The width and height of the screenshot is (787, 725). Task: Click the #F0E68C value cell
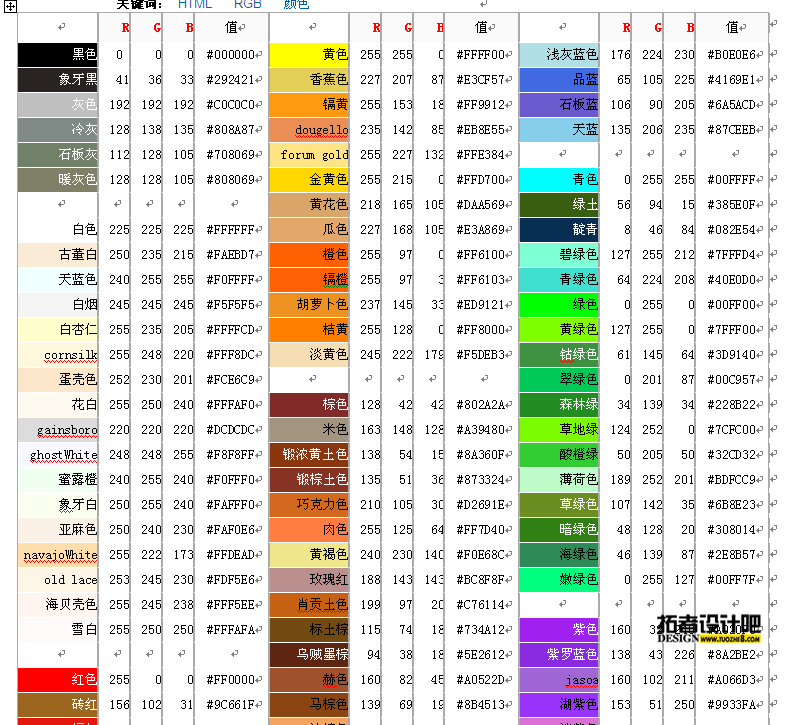pos(481,555)
